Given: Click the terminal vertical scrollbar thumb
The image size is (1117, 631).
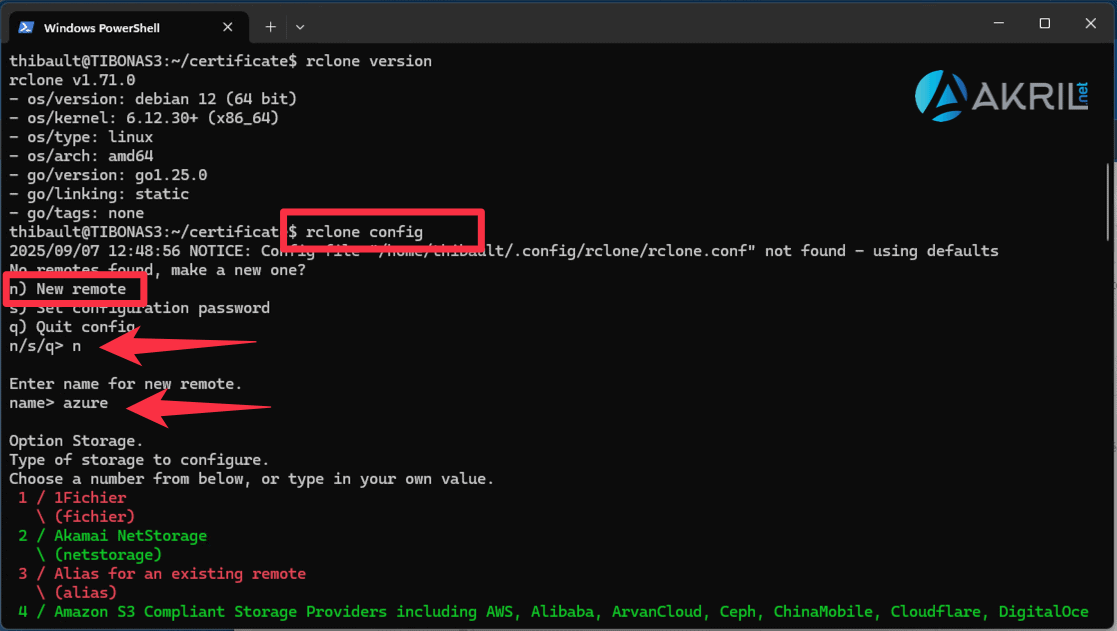Looking at the screenshot, I should pyautogui.click(x=1108, y=202).
